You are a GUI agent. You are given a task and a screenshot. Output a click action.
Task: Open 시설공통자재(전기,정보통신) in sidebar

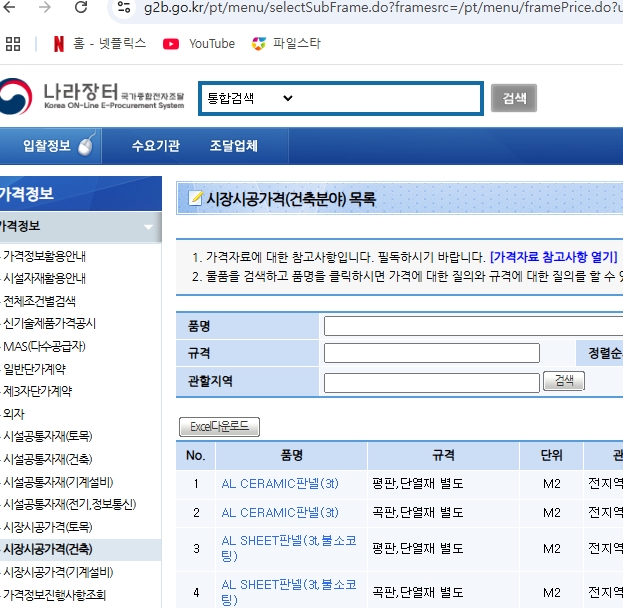pos(70,504)
